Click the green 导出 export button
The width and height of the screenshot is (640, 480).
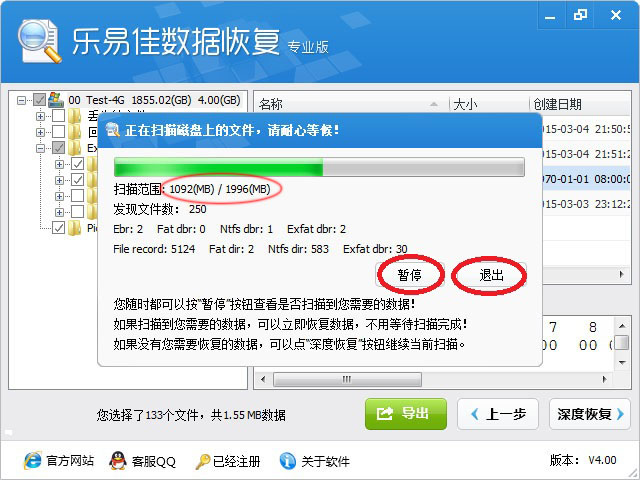point(406,414)
